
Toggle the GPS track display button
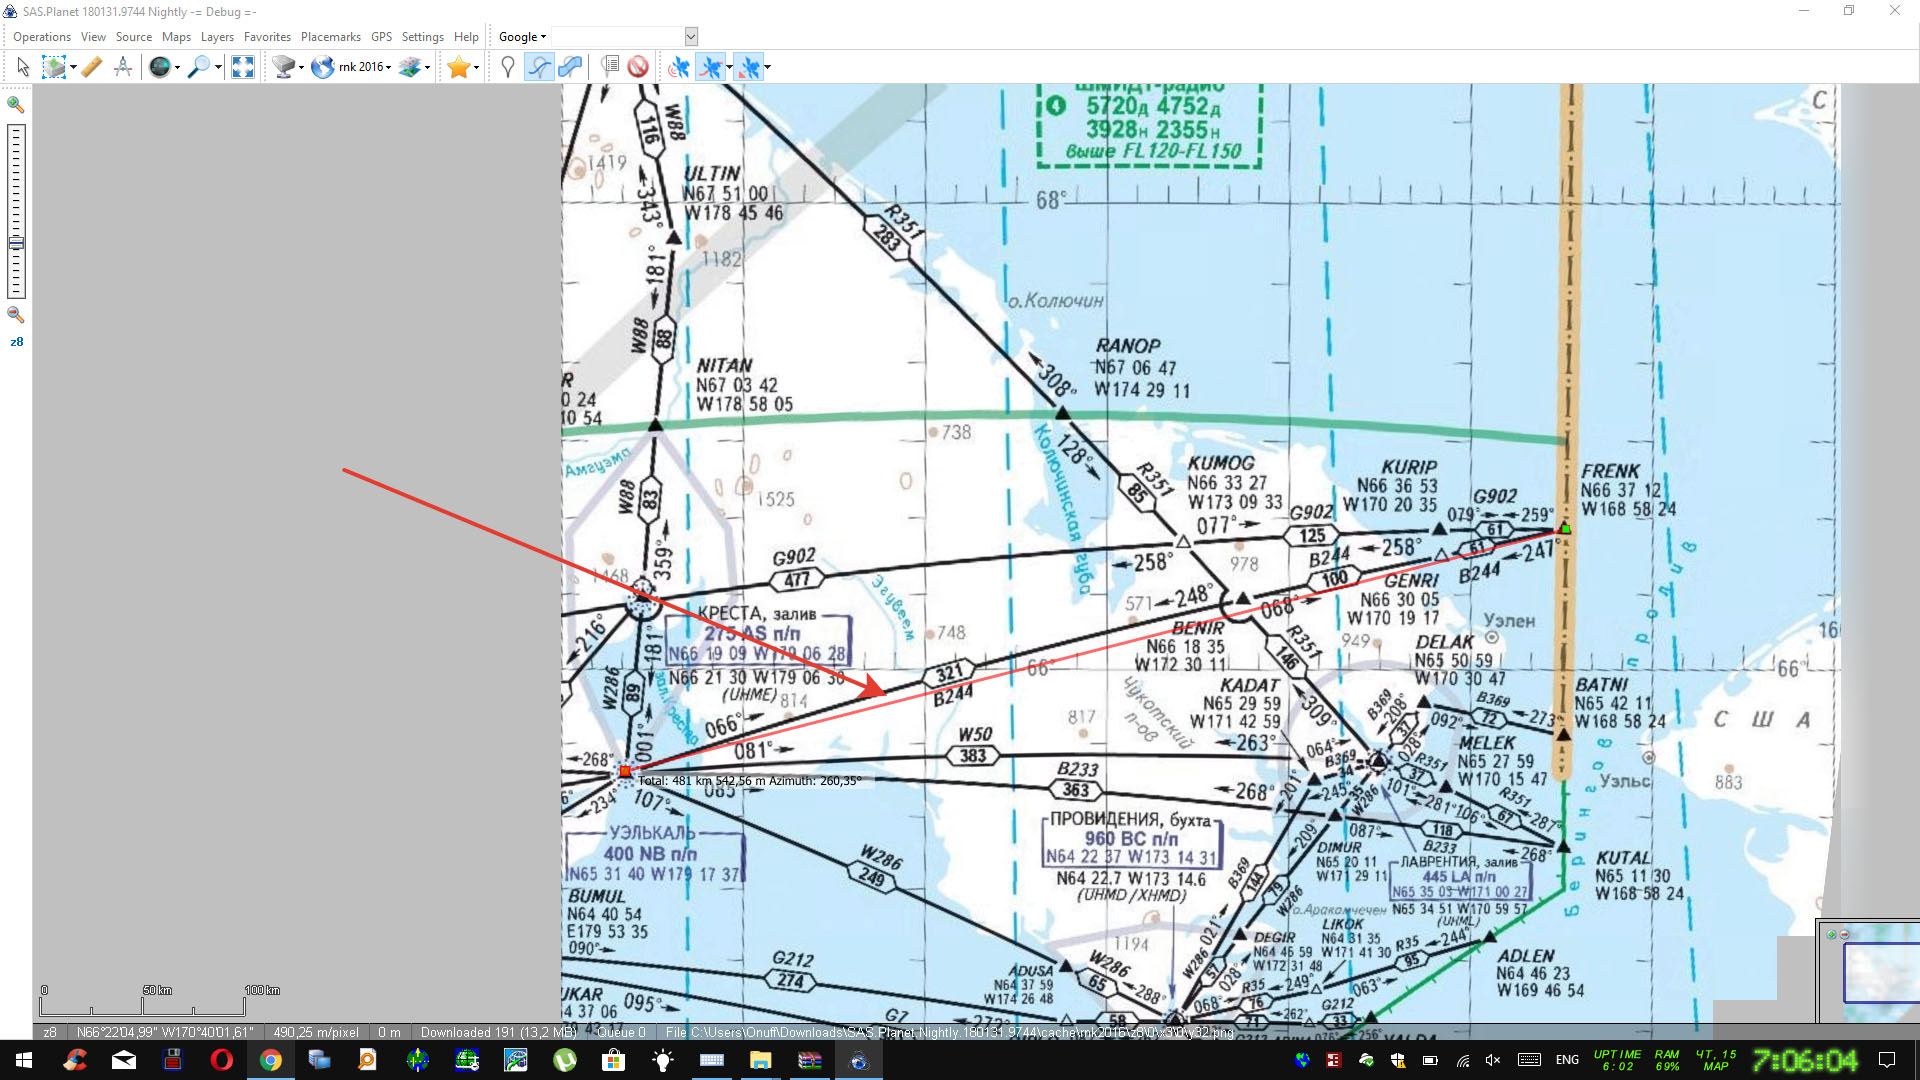[x=711, y=67]
